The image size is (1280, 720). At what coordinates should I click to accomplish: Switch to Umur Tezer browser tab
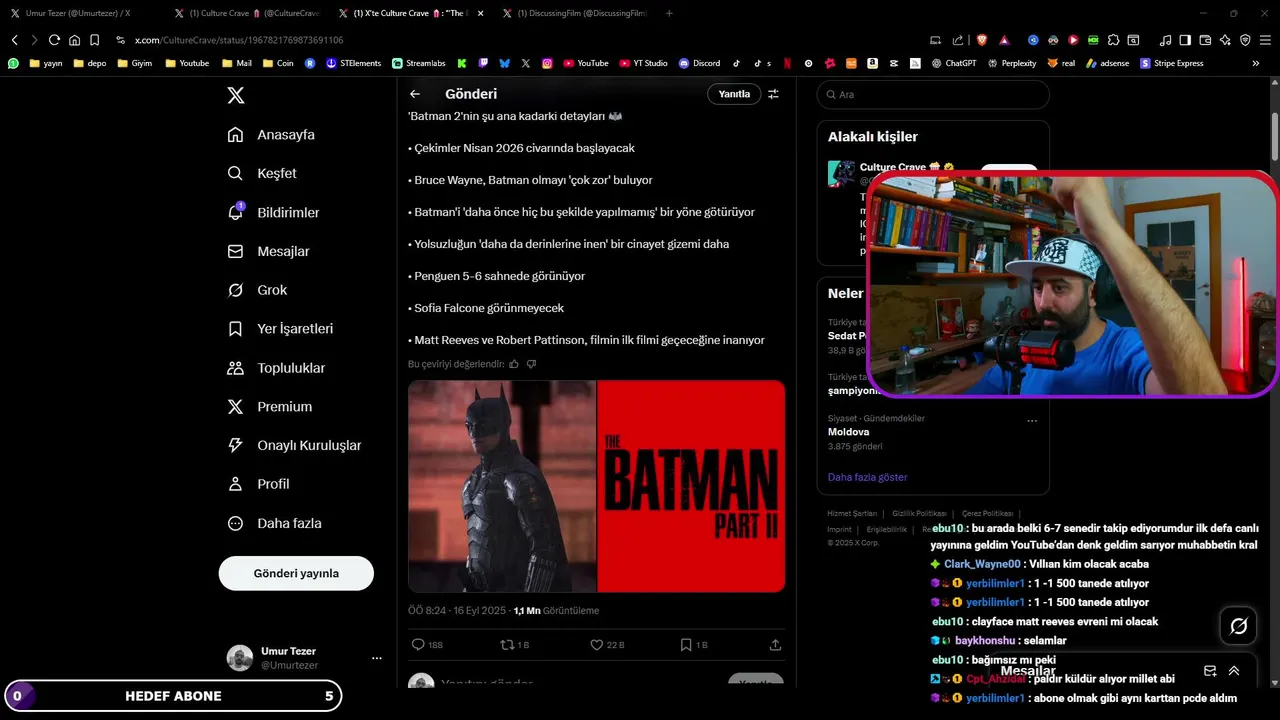click(x=78, y=13)
